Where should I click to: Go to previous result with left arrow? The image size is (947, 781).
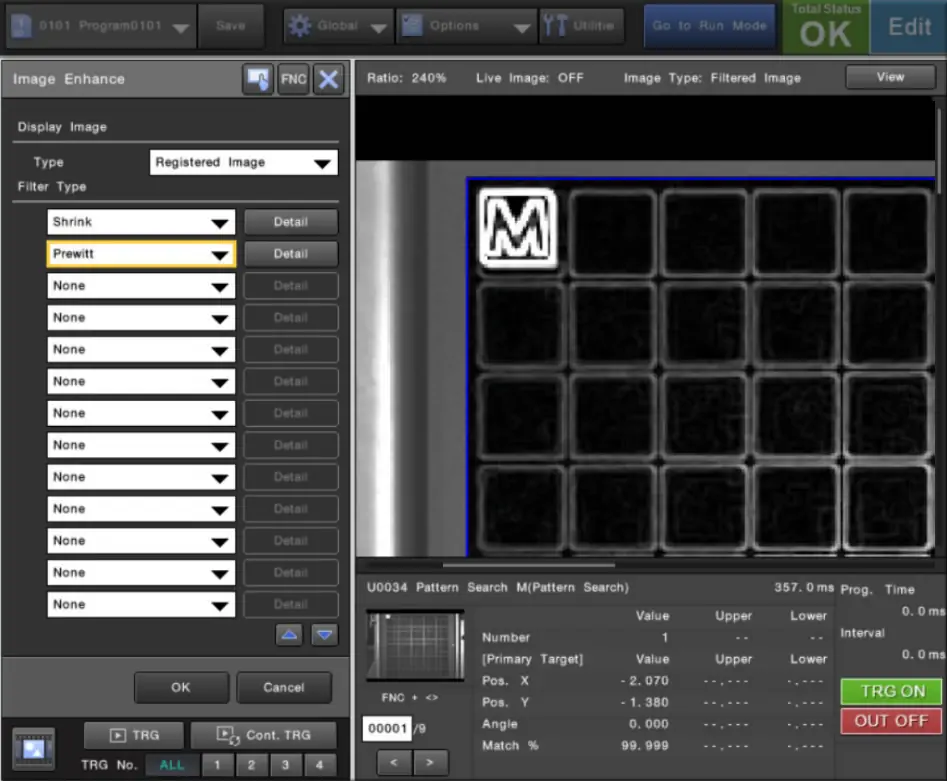(x=394, y=763)
